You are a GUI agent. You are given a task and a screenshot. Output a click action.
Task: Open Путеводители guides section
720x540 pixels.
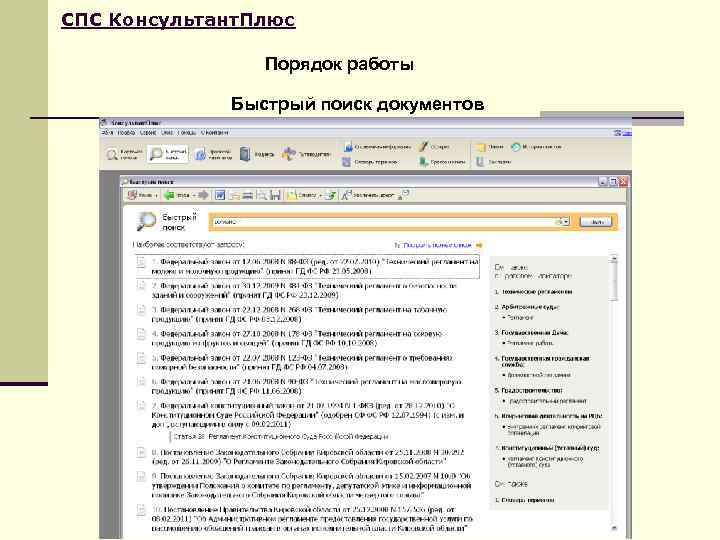[306, 154]
